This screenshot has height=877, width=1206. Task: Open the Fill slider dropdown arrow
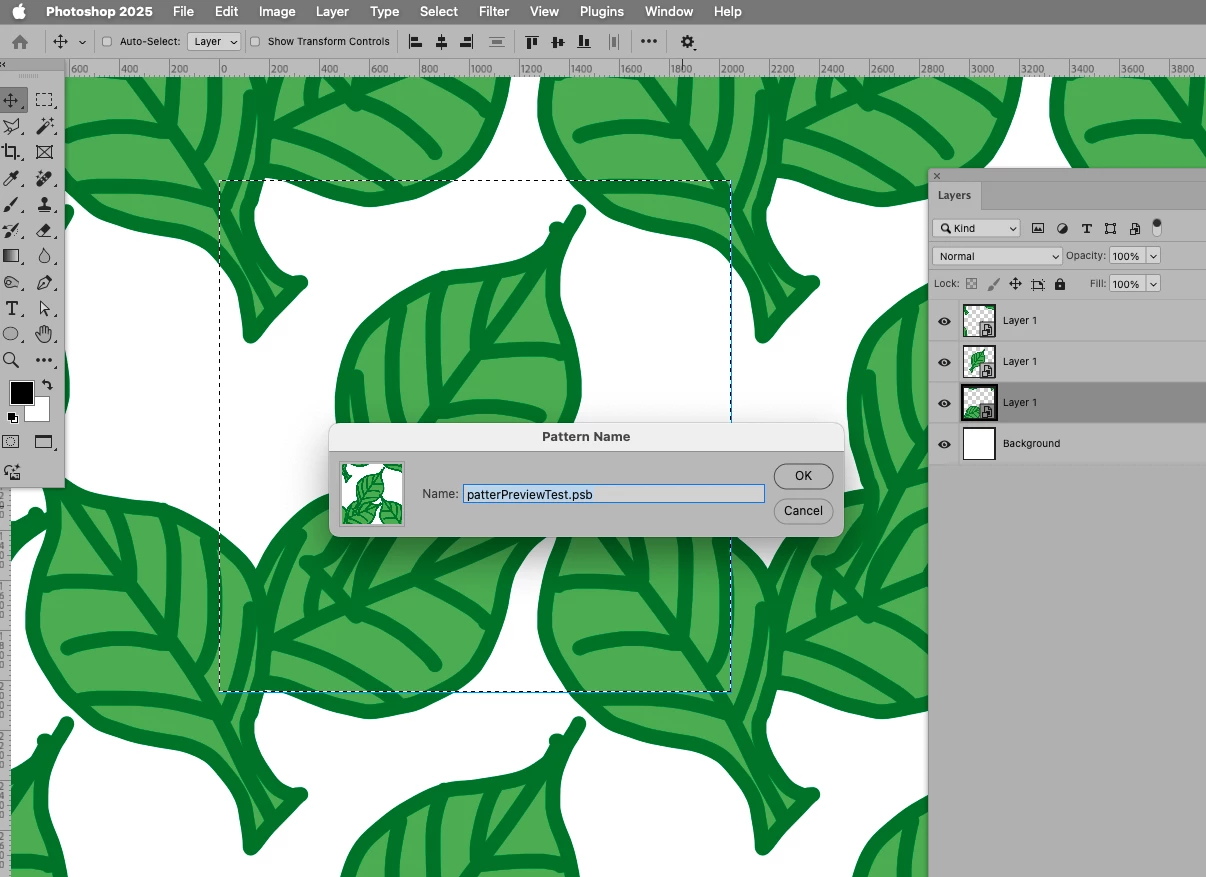click(1153, 284)
